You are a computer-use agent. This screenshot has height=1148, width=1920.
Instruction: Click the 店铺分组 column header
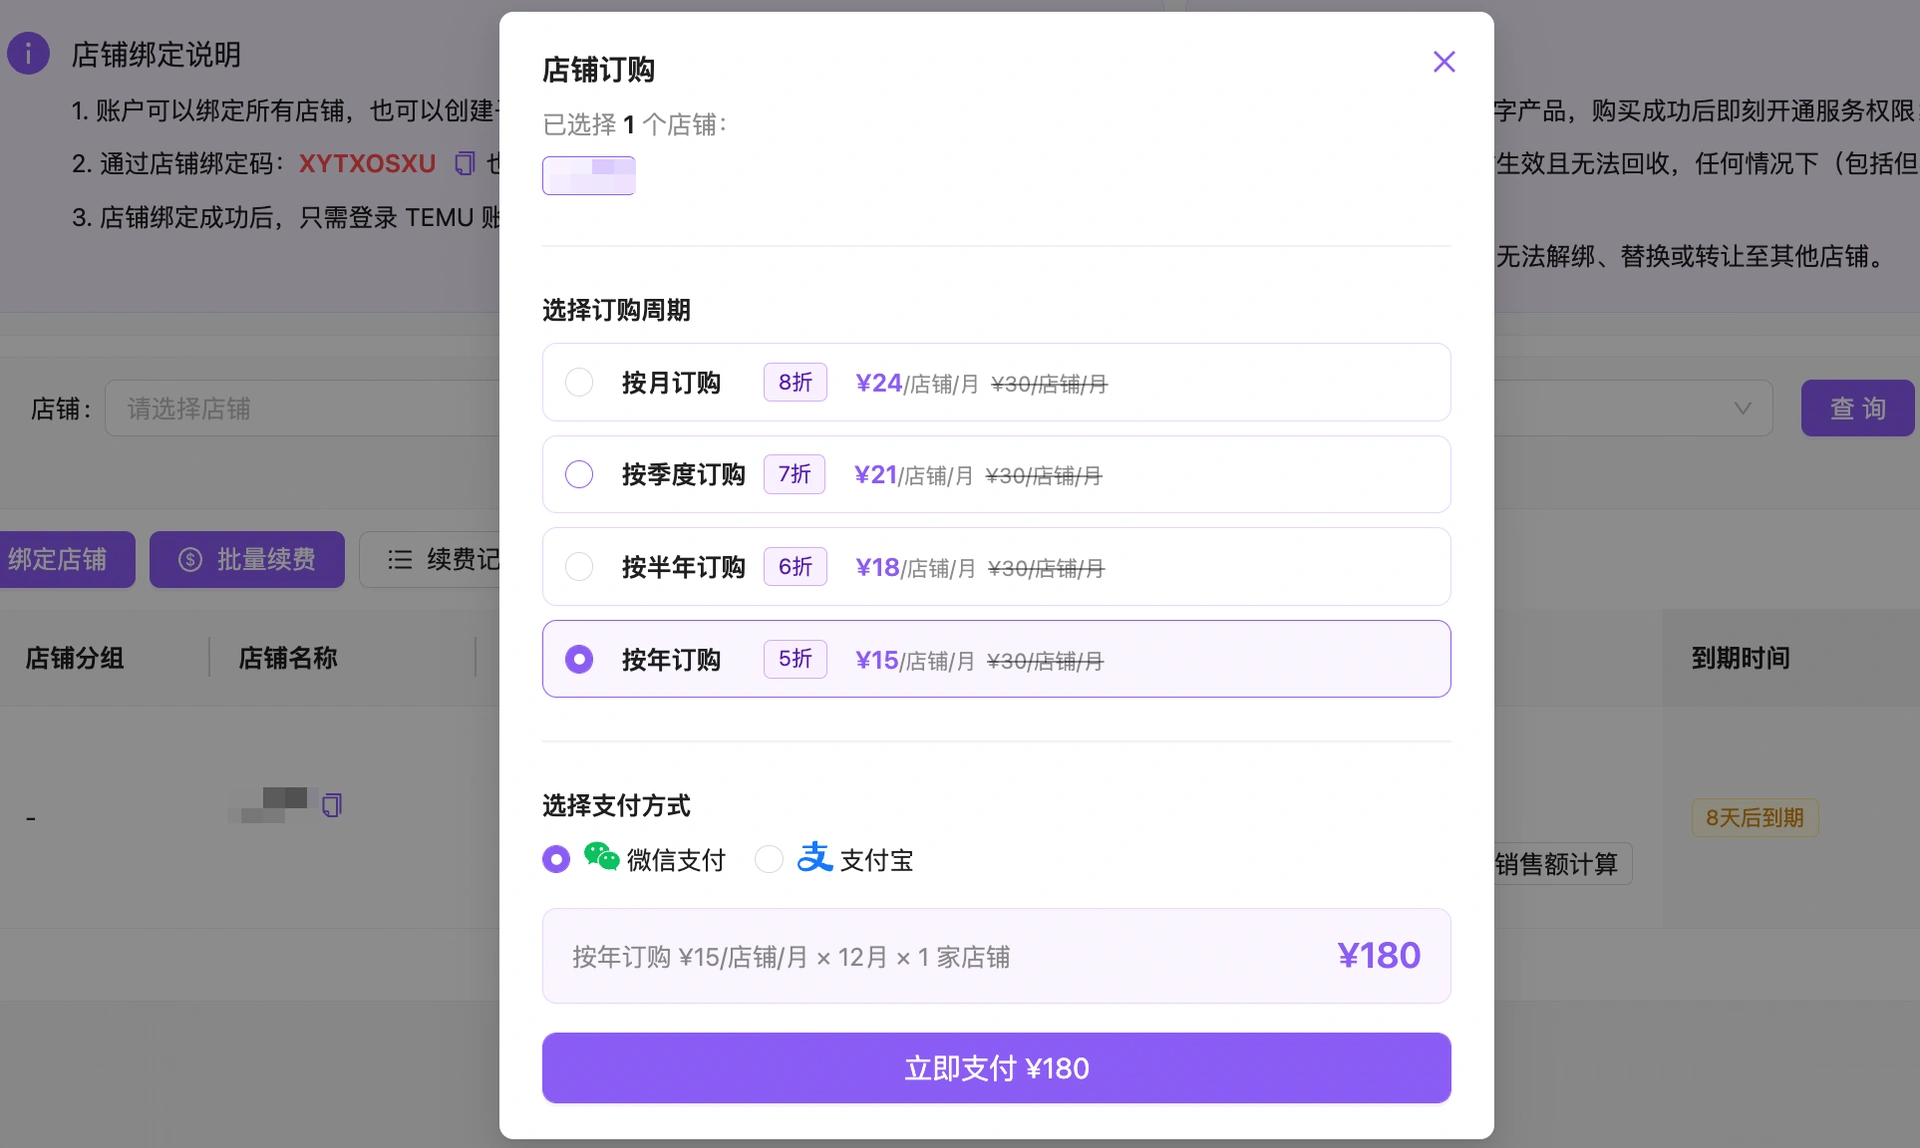[75, 658]
